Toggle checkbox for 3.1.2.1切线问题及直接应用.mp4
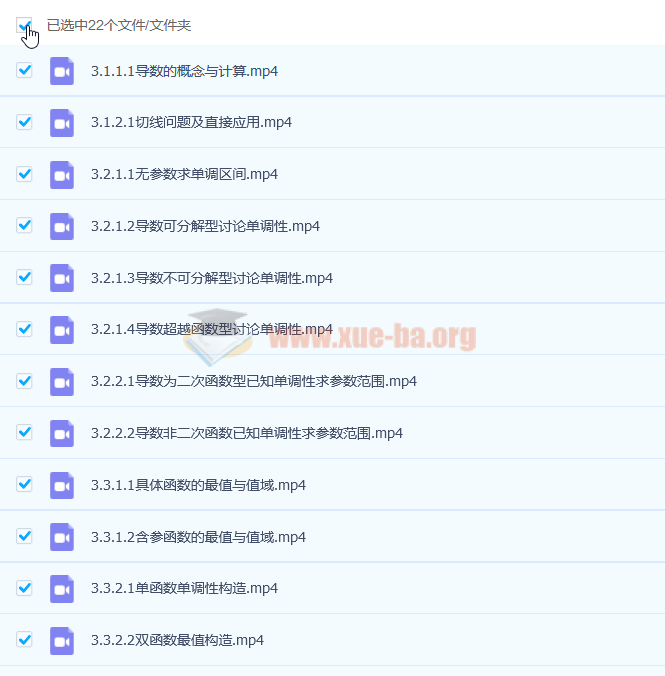 (24, 122)
